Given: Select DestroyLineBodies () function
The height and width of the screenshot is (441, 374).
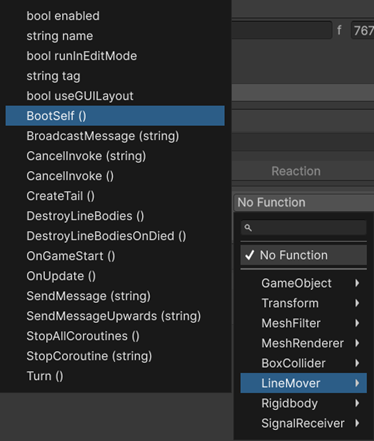Looking at the screenshot, I should 115,216.
